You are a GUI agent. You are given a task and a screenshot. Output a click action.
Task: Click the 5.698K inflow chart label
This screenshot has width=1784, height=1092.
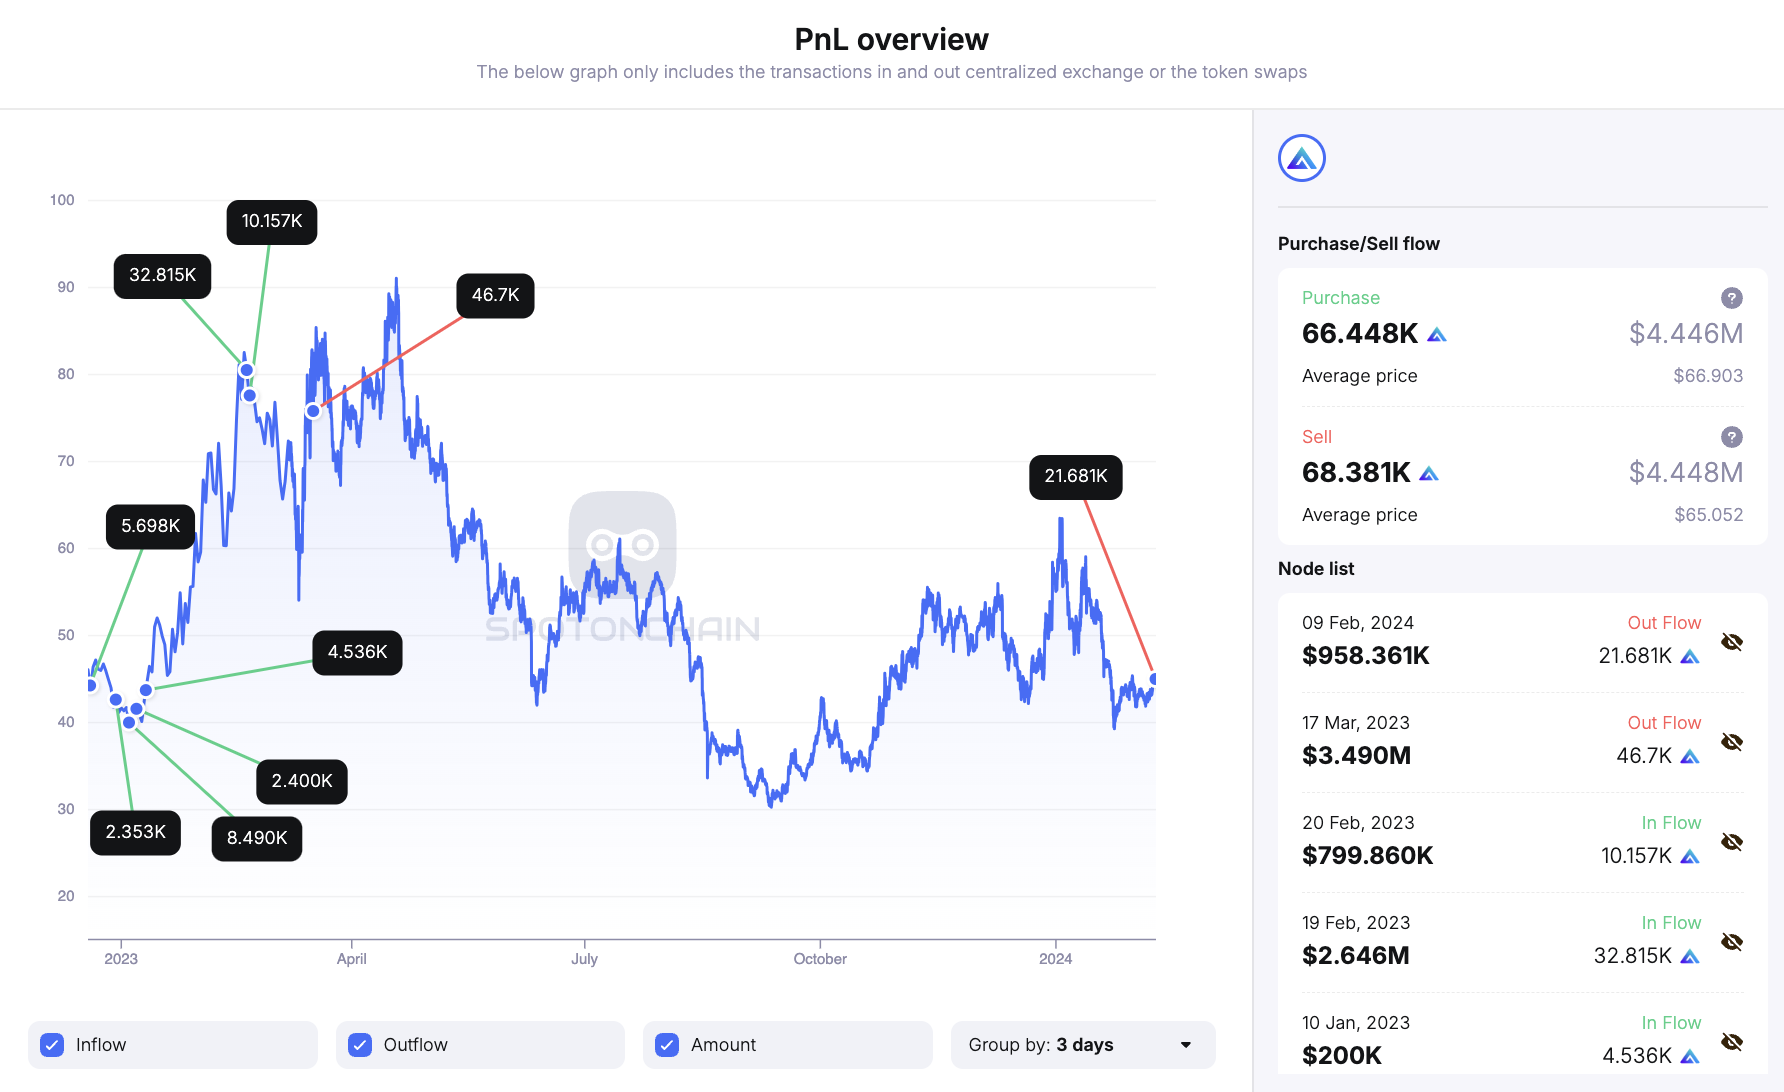tap(150, 527)
